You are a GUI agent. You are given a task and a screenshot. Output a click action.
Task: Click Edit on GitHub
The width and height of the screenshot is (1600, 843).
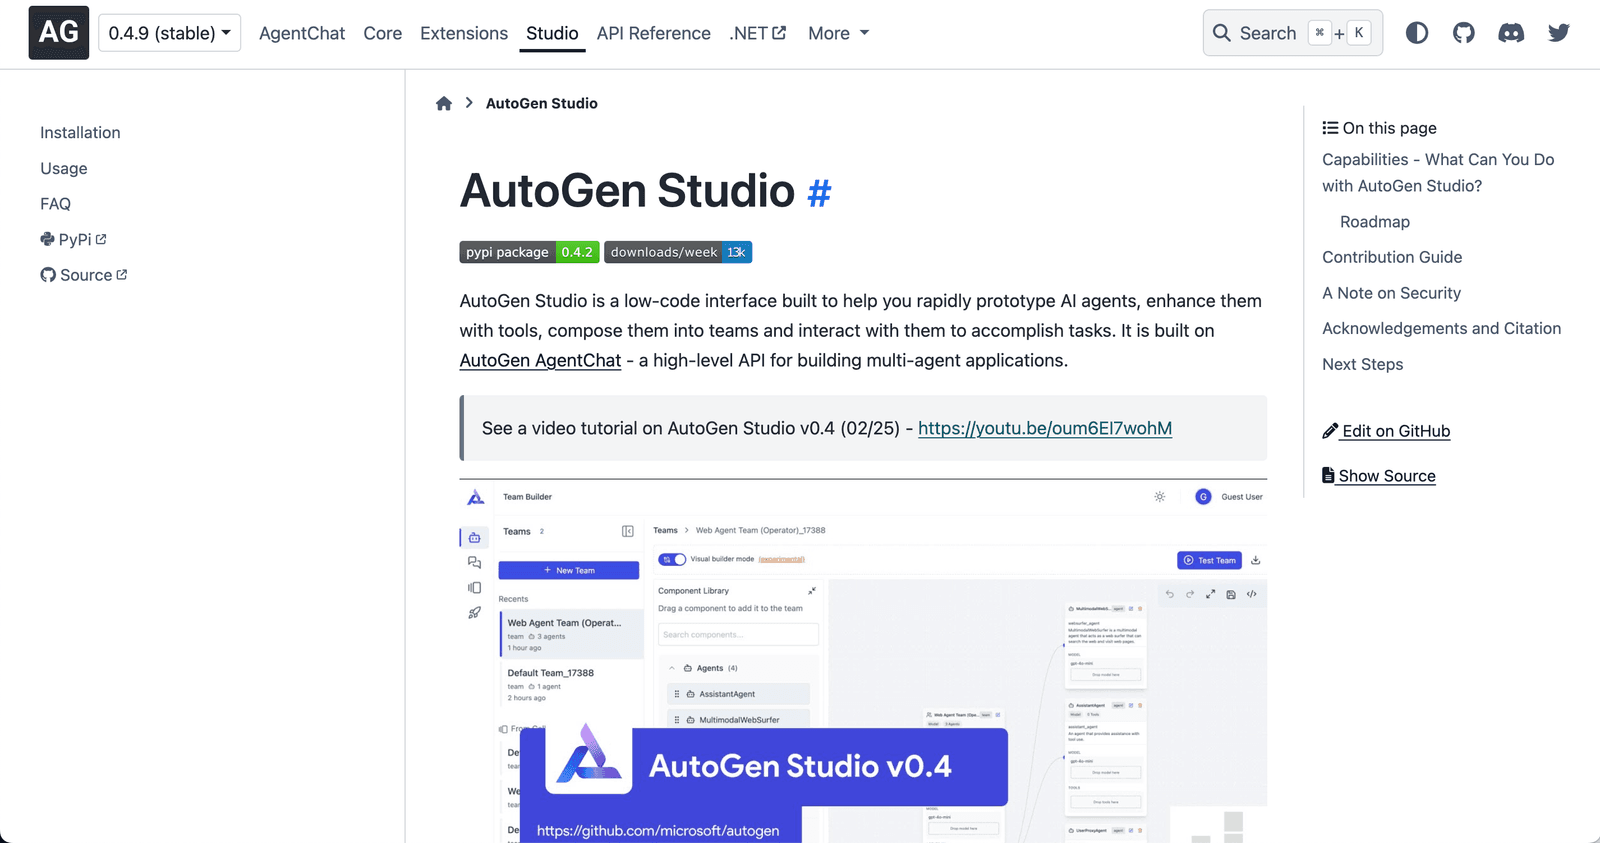click(1395, 431)
